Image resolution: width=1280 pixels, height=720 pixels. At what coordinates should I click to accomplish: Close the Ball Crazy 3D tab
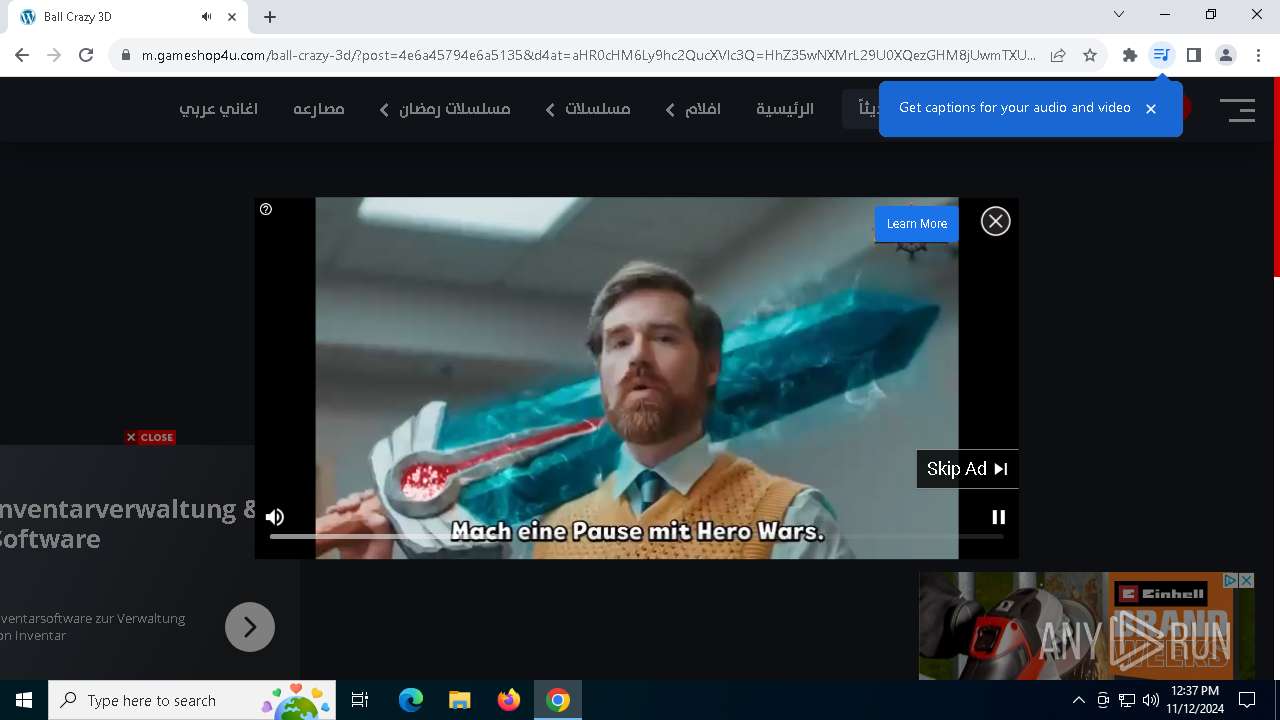coord(232,17)
